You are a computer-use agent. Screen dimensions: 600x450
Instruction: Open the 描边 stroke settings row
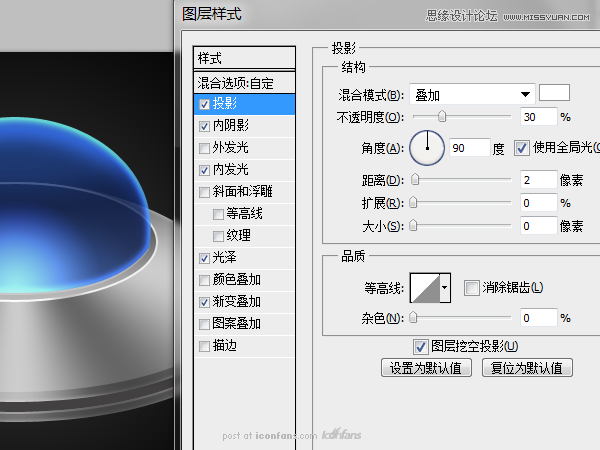pos(245,346)
